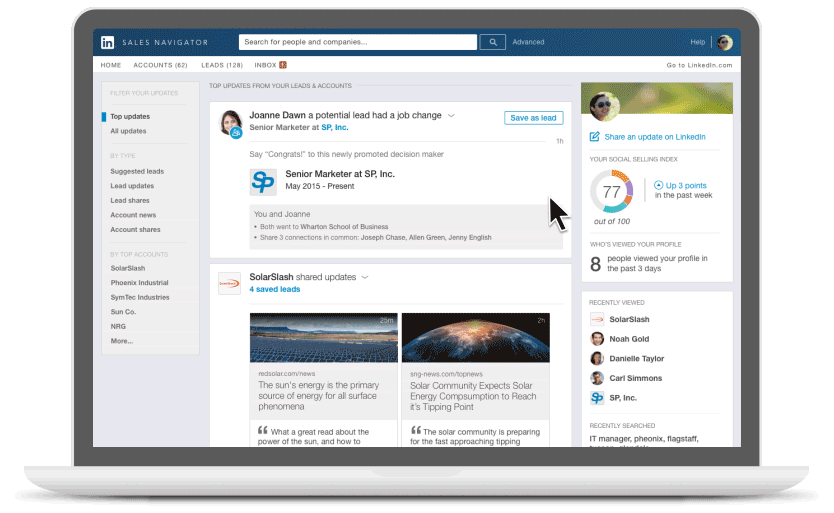The height and width of the screenshot is (513, 834).
Task: Open the Leads (128) tab
Action: tap(223, 65)
